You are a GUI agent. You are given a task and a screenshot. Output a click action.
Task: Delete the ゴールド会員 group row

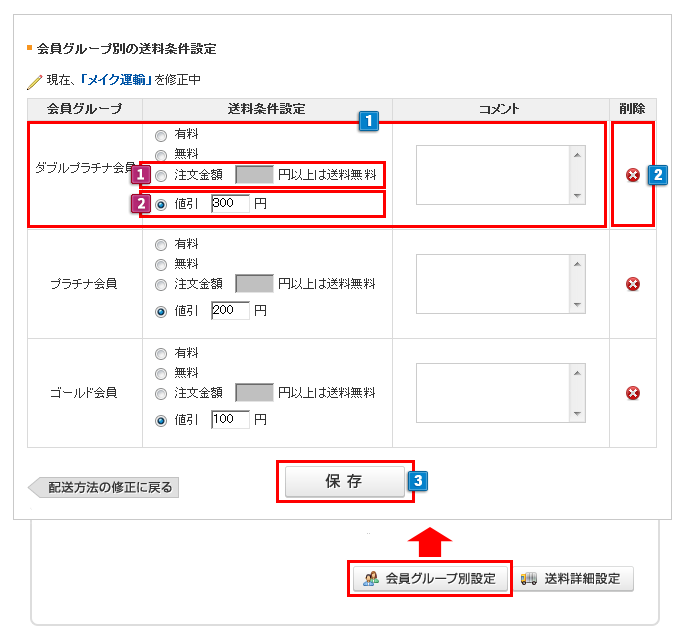click(x=632, y=393)
